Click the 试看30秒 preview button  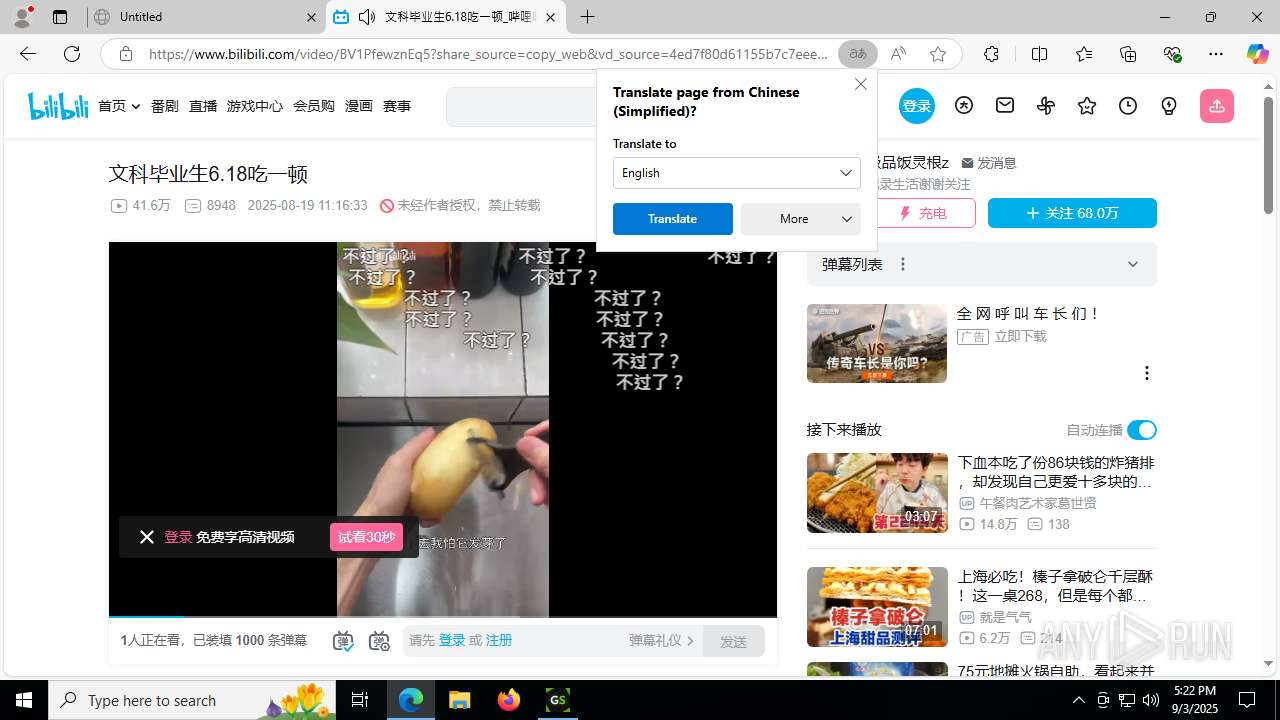[366, 537]
